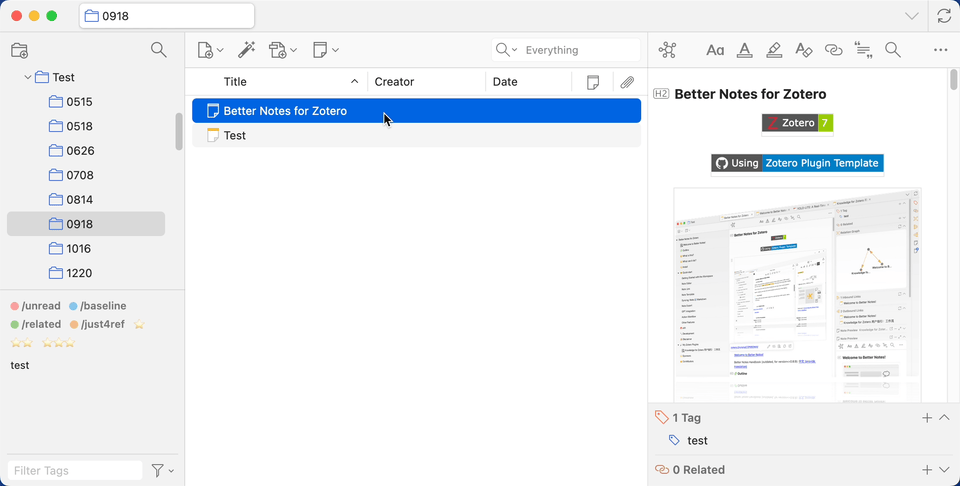Click the new note icon

click(x=320, y=50)
